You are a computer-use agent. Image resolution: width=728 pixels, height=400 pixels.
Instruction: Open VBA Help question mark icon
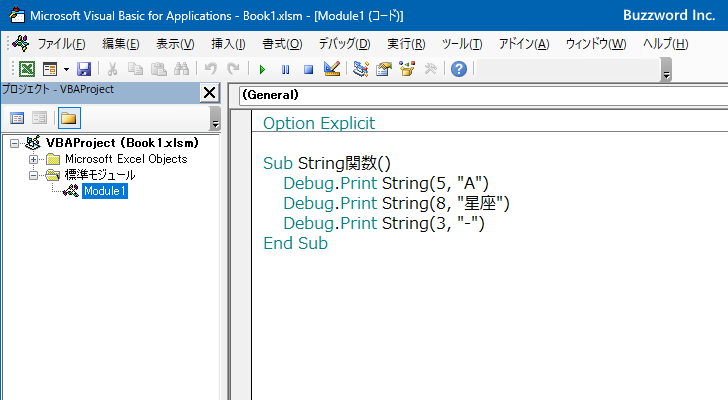pos(459,69)
